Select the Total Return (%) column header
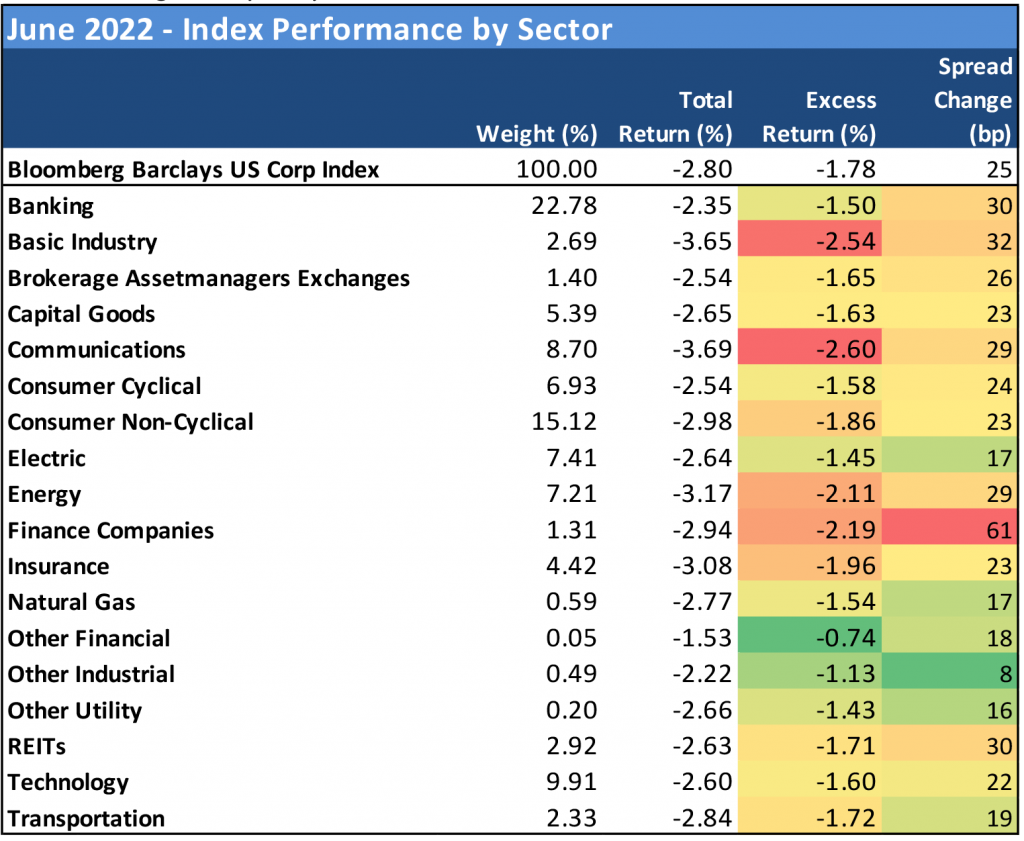The height and width of the screenshot is (841, 1024). pos(676,117)
